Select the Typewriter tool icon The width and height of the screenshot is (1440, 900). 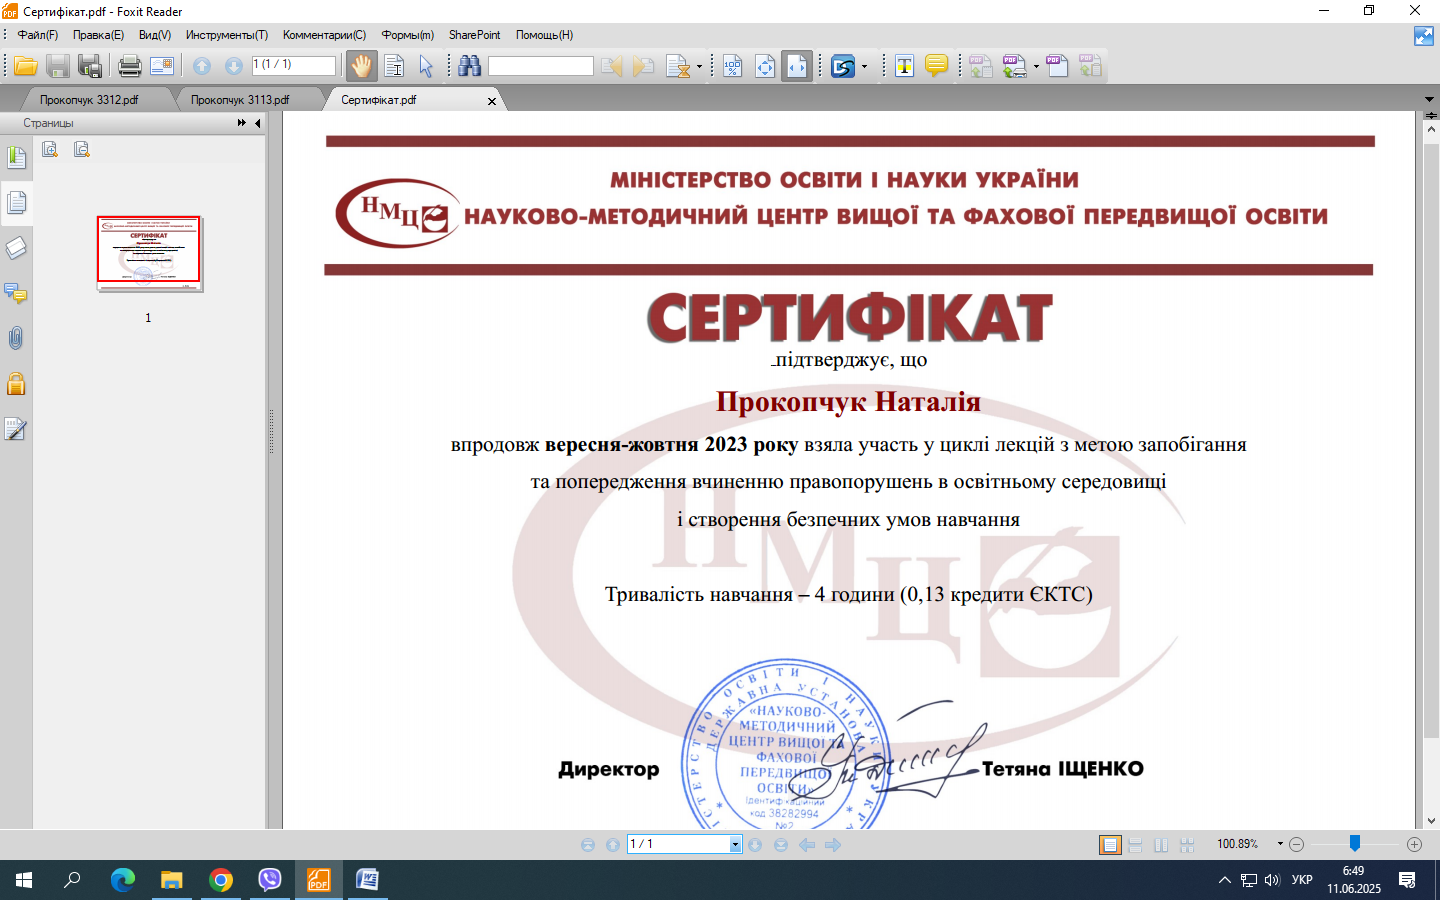tap(904, 67)
